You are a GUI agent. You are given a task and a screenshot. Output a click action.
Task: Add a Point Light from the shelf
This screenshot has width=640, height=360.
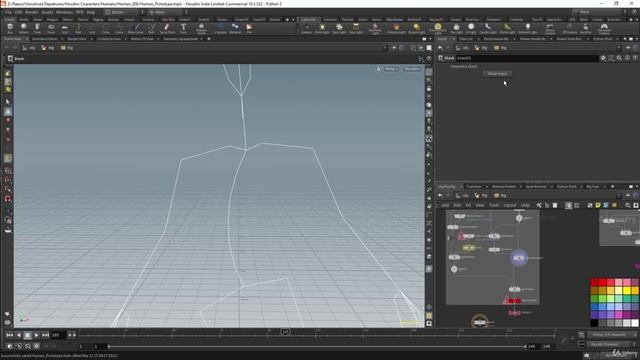click(x=322, y=28)
